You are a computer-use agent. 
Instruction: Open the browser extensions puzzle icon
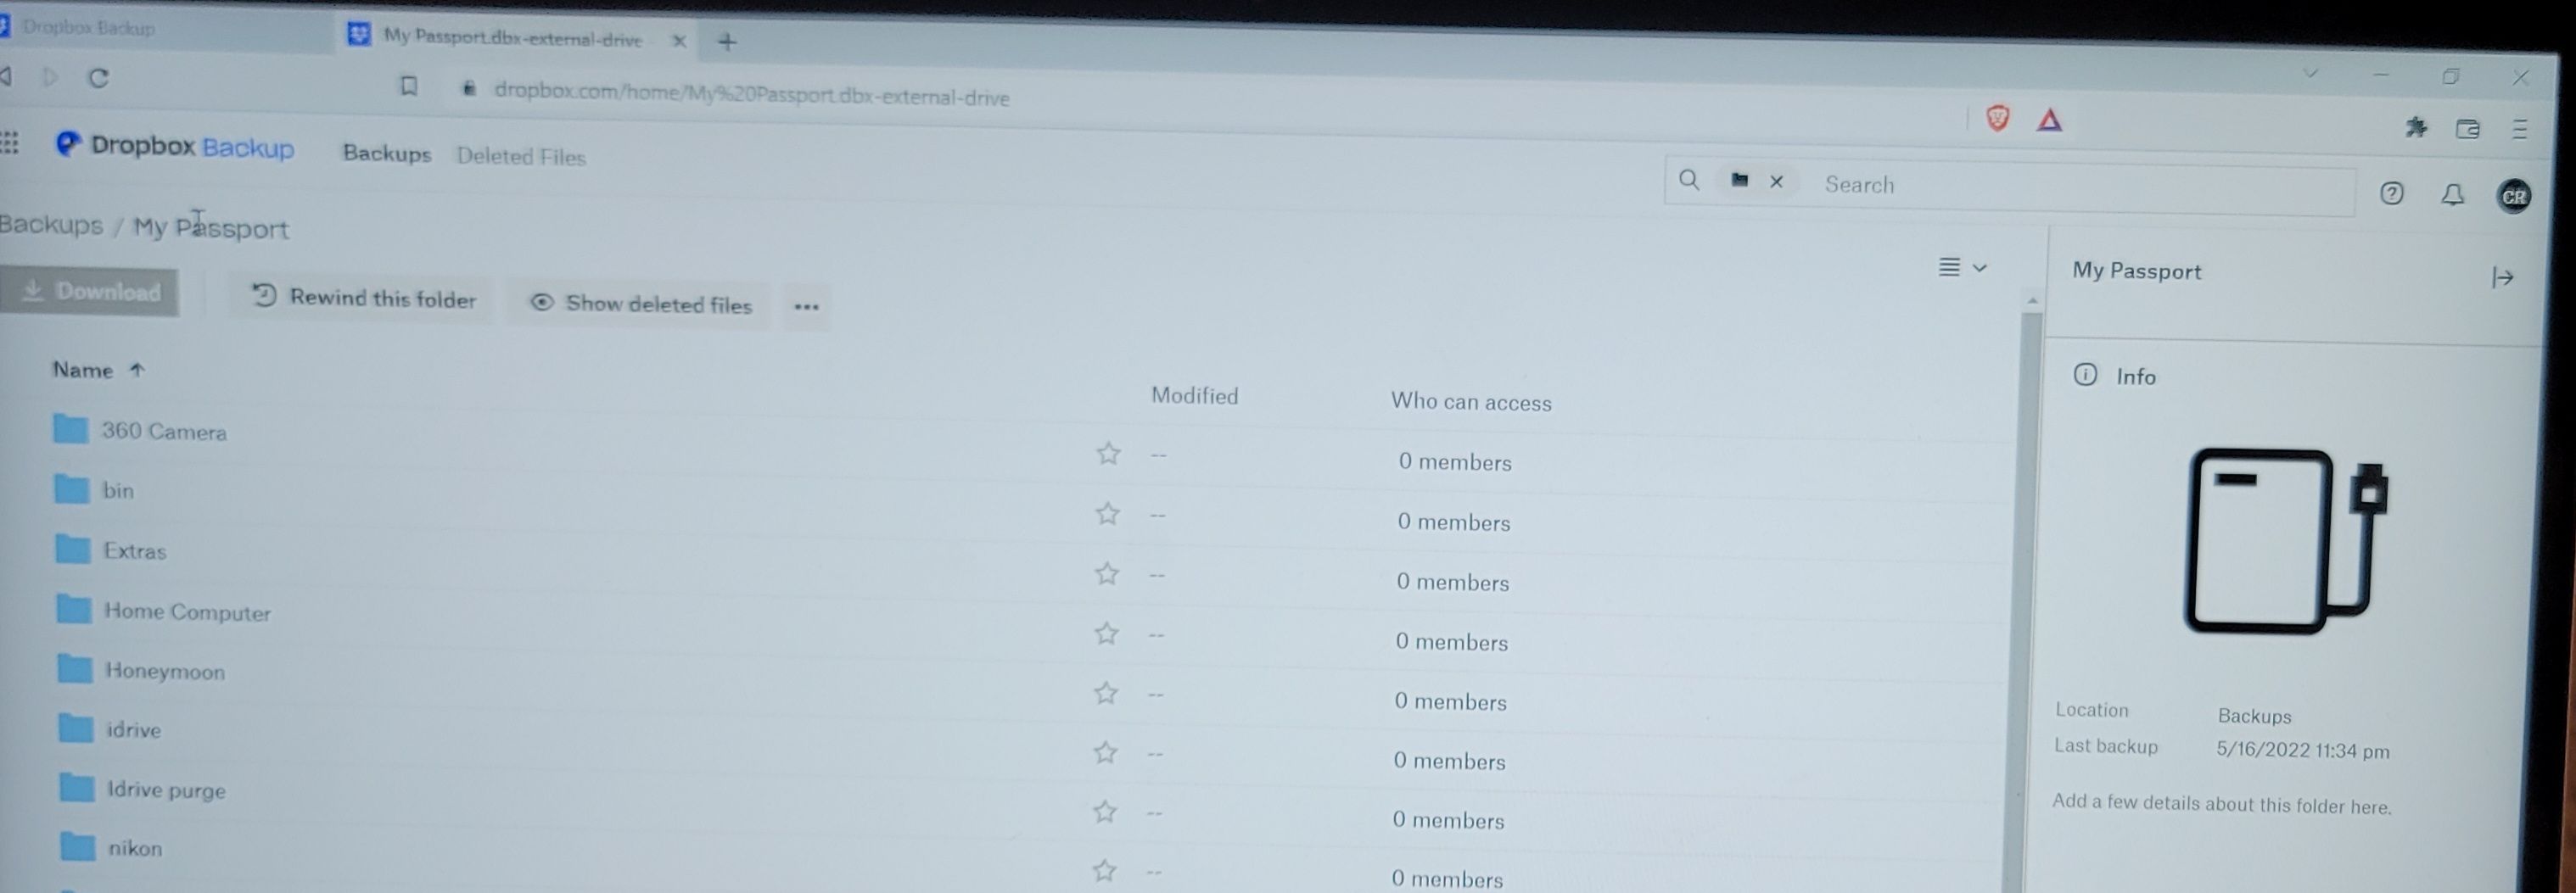coord(2416,126)
